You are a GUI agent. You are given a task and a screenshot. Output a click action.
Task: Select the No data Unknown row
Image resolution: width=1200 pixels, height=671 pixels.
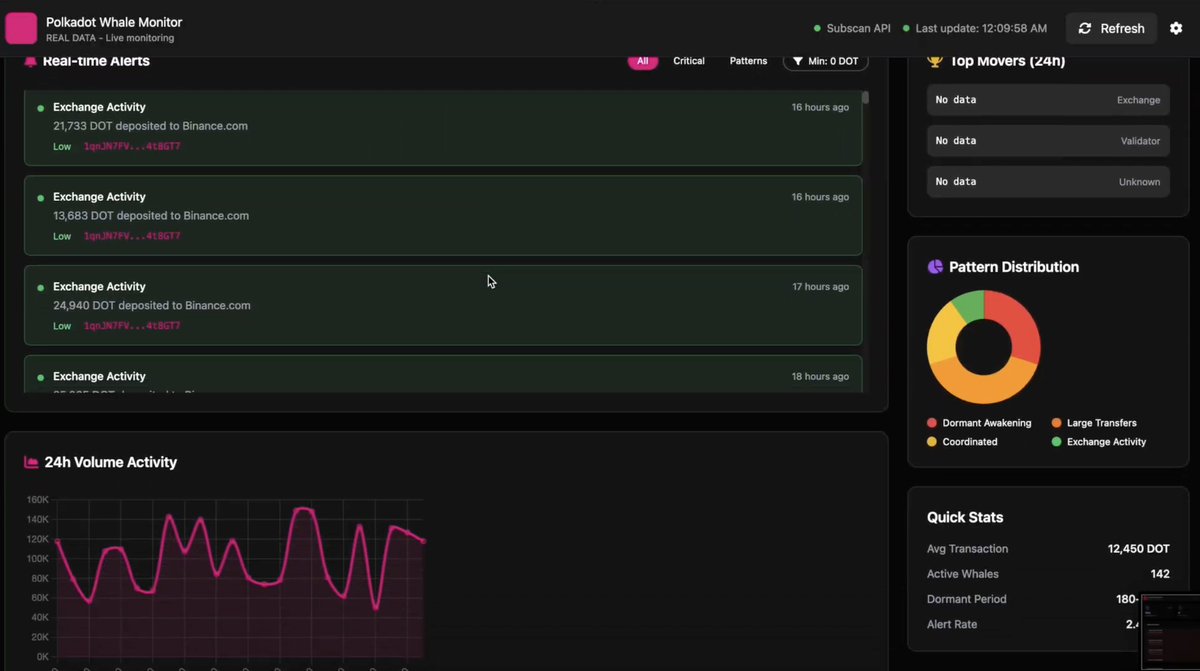point(1048,182)
